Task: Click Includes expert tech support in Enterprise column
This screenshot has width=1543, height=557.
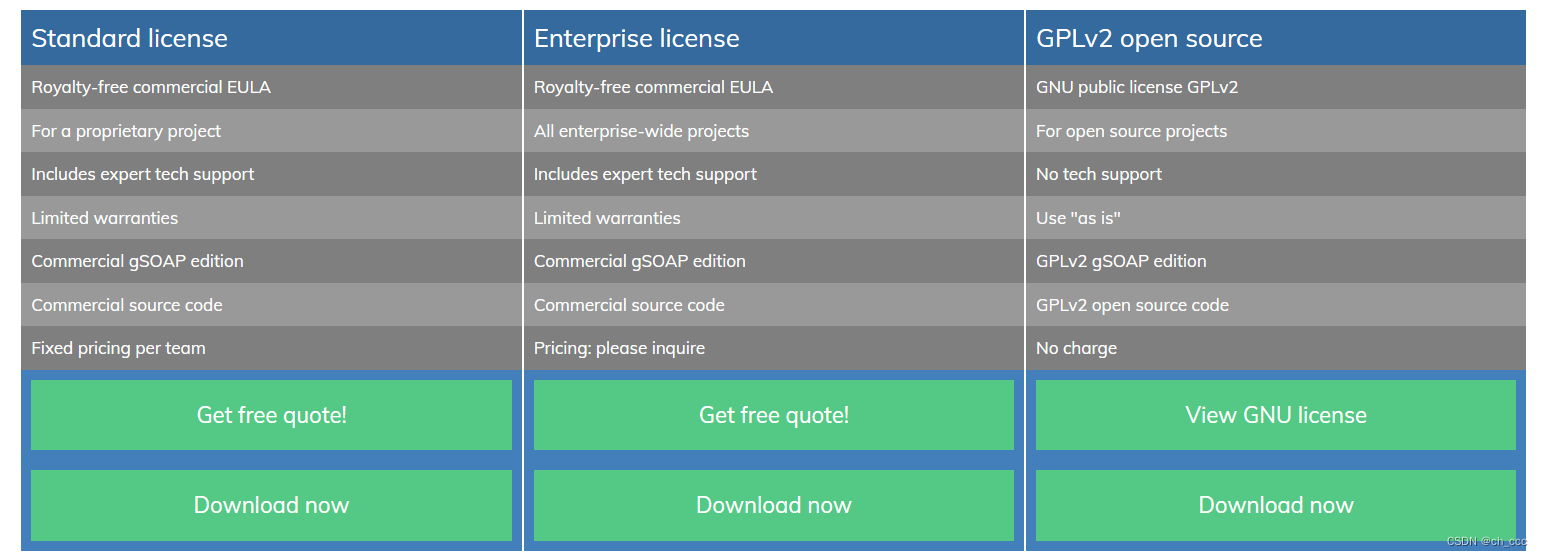Action: [774, 174]
